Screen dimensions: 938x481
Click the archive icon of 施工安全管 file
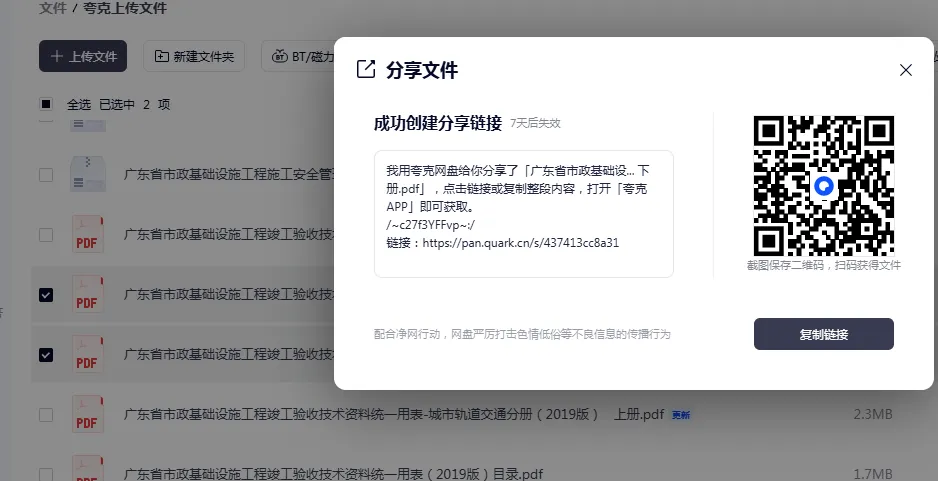(88, 174)
